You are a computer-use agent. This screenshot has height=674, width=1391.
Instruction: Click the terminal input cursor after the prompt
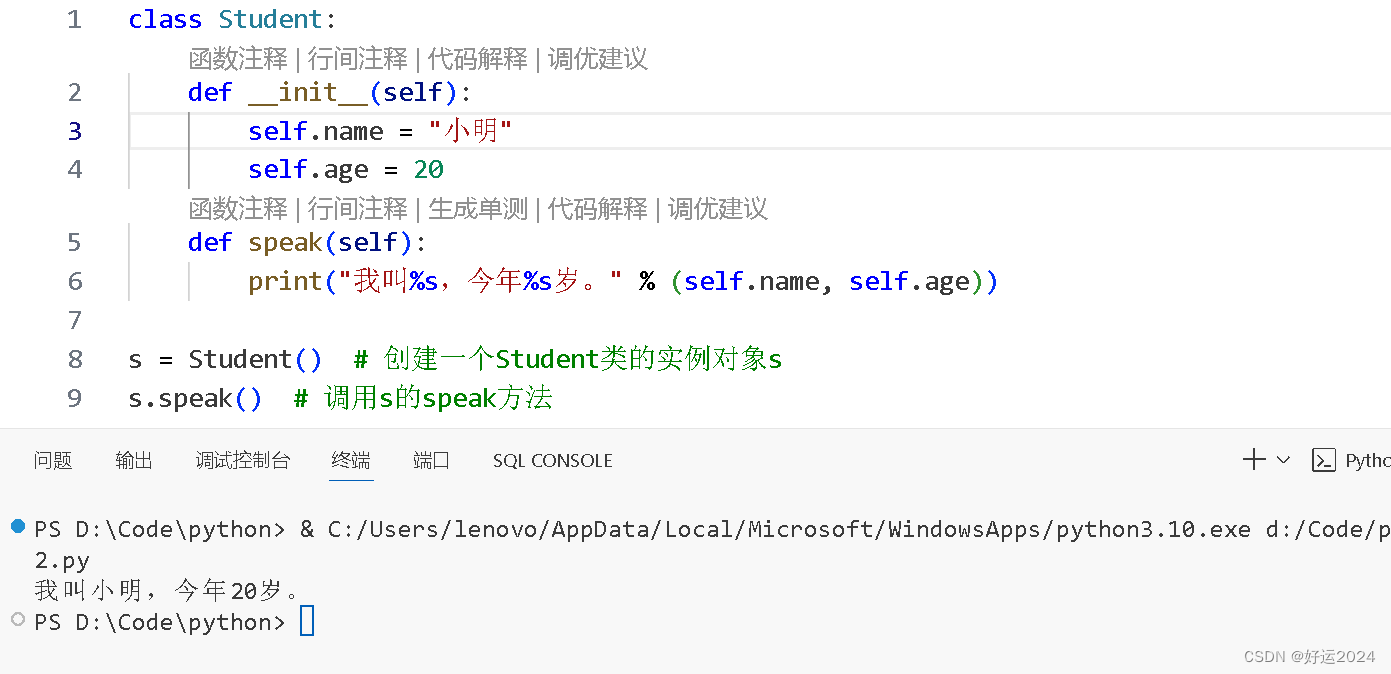(306, 621)
